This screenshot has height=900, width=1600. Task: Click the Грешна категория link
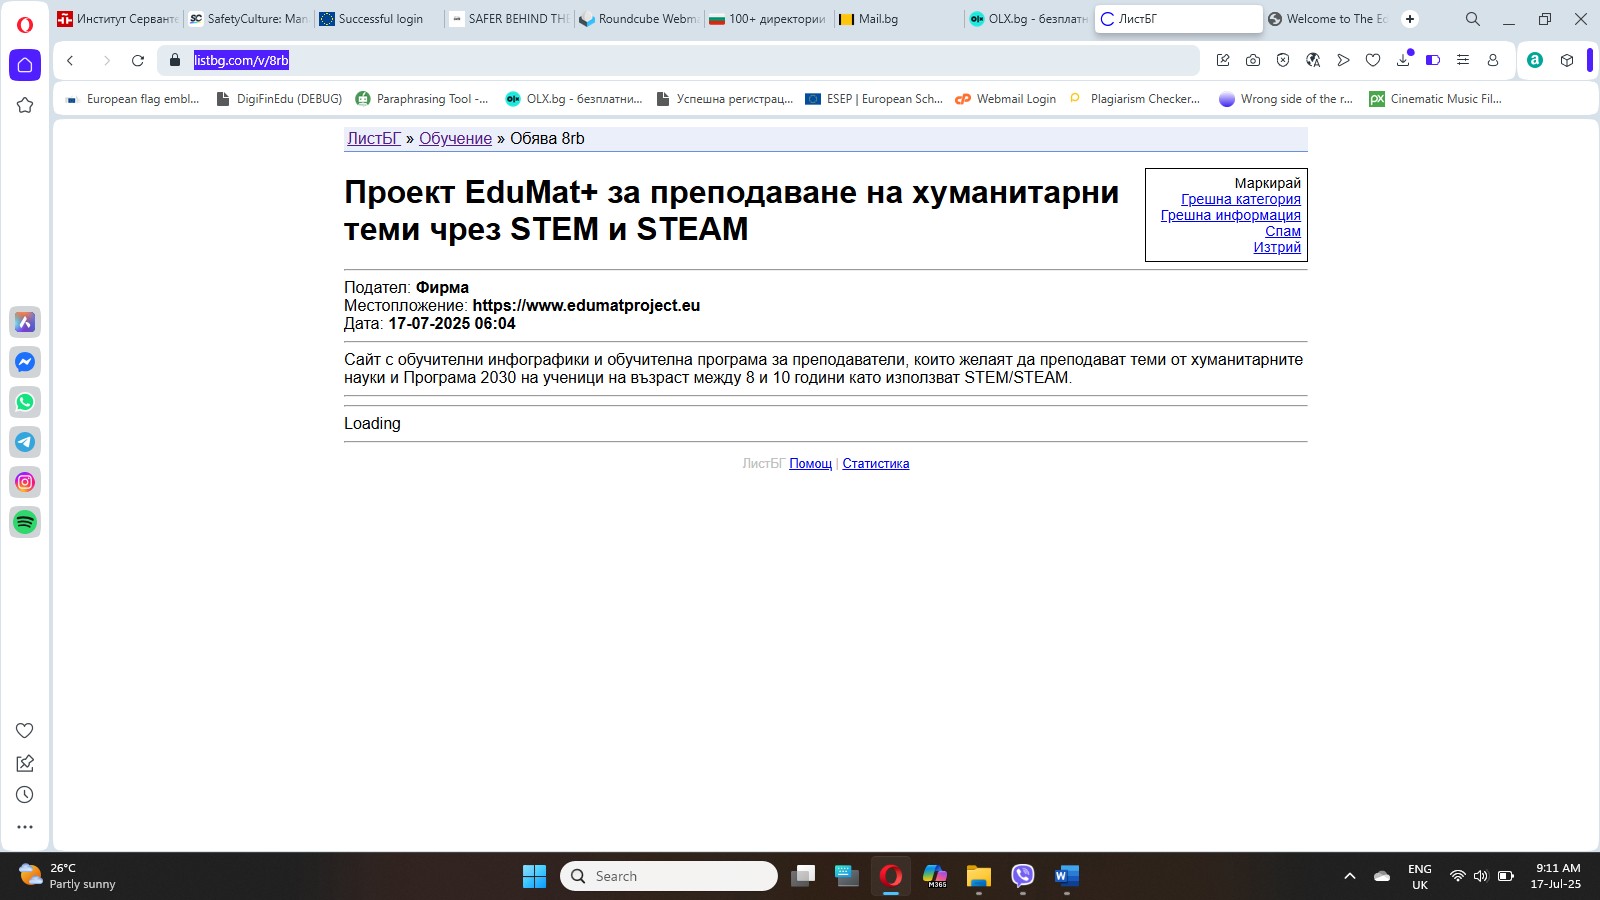pyautogui.click(x=1240, y=199)
